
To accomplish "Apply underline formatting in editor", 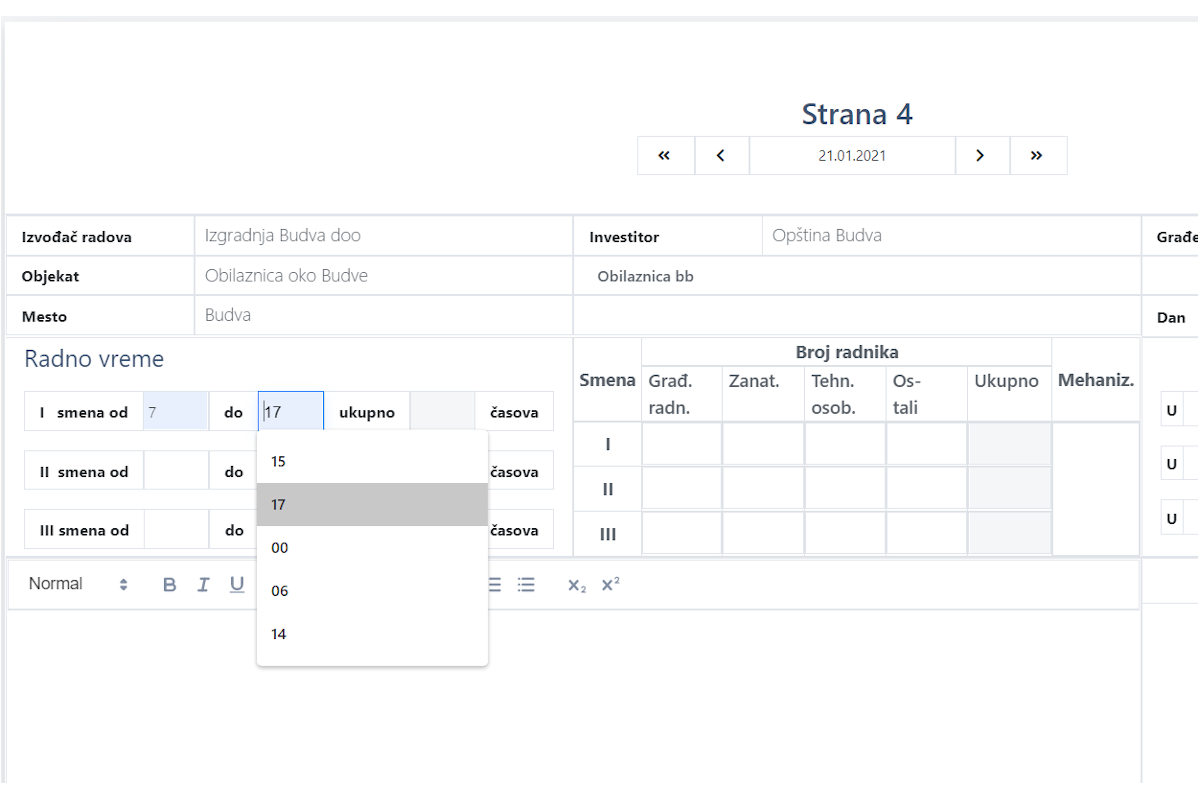I will coord(237,585).
